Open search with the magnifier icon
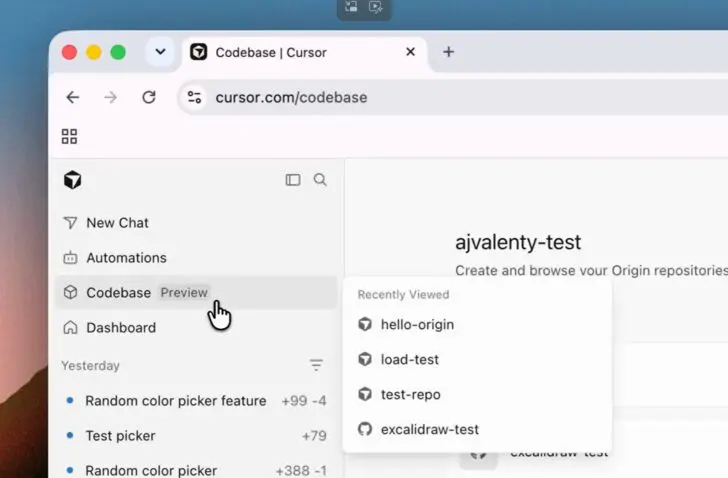The height and width of the screenshot is (478, 728). (x=320, y=180)
